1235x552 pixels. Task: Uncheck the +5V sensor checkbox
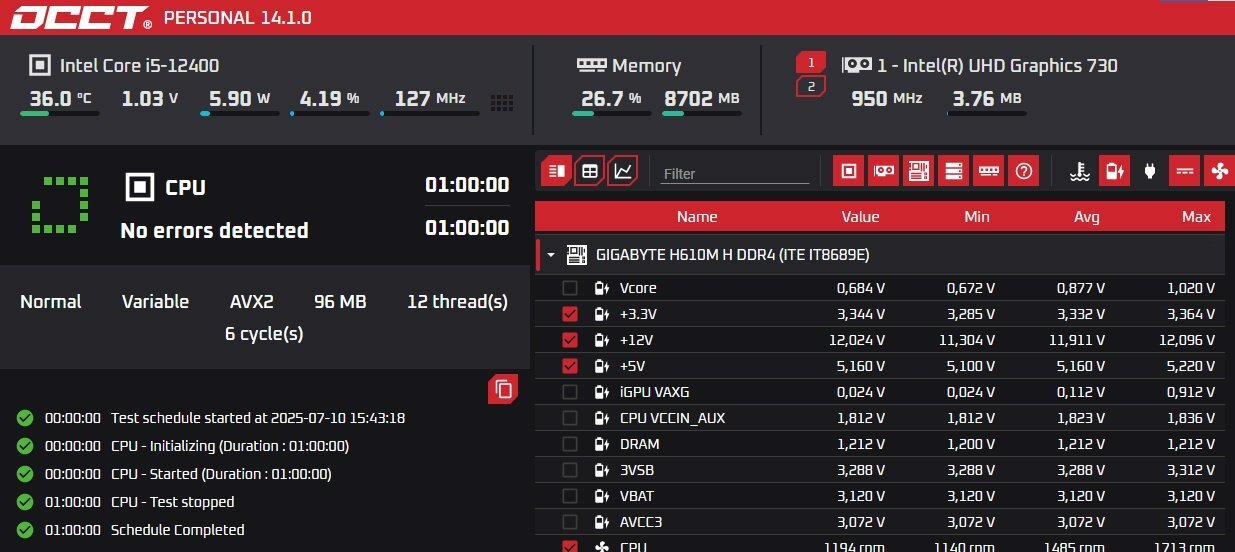click(570, 366)
